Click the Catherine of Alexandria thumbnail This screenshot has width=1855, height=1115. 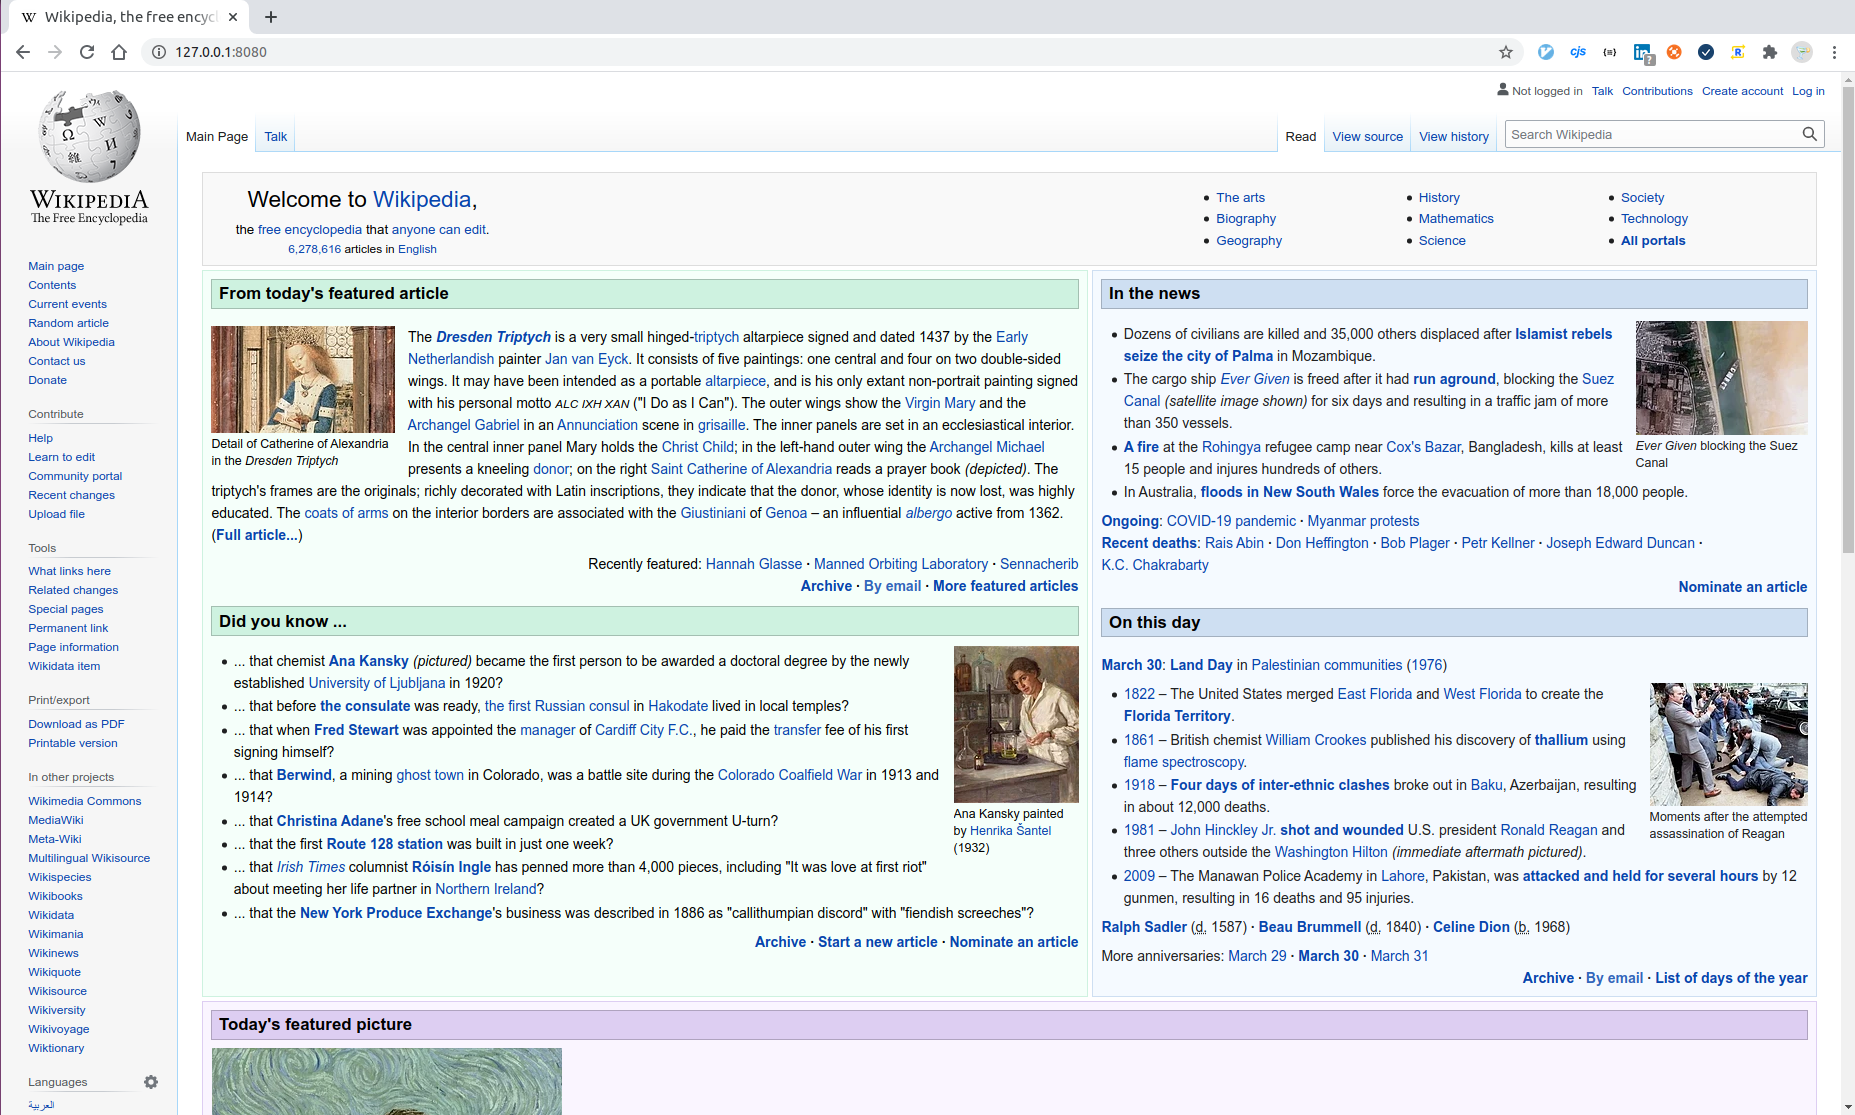point(303,379)
